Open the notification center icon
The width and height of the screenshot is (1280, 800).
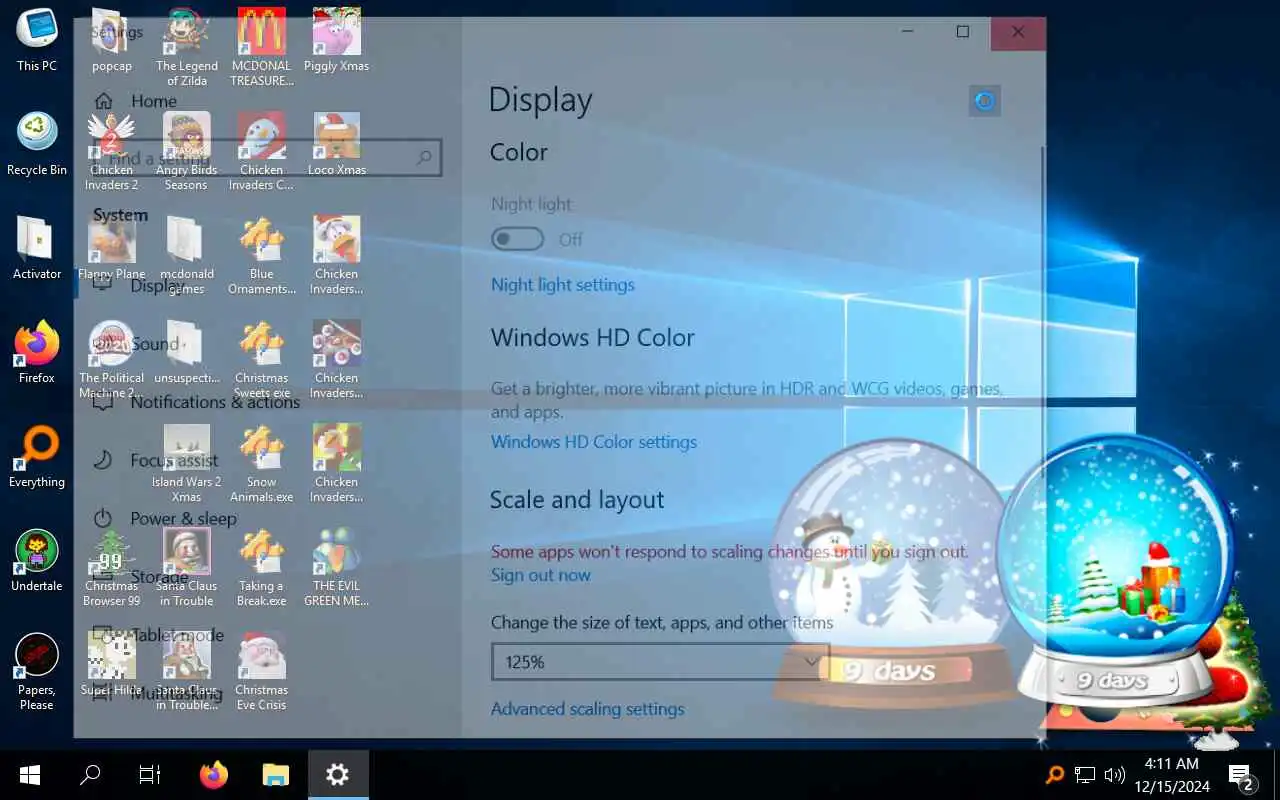point(1241,775)
